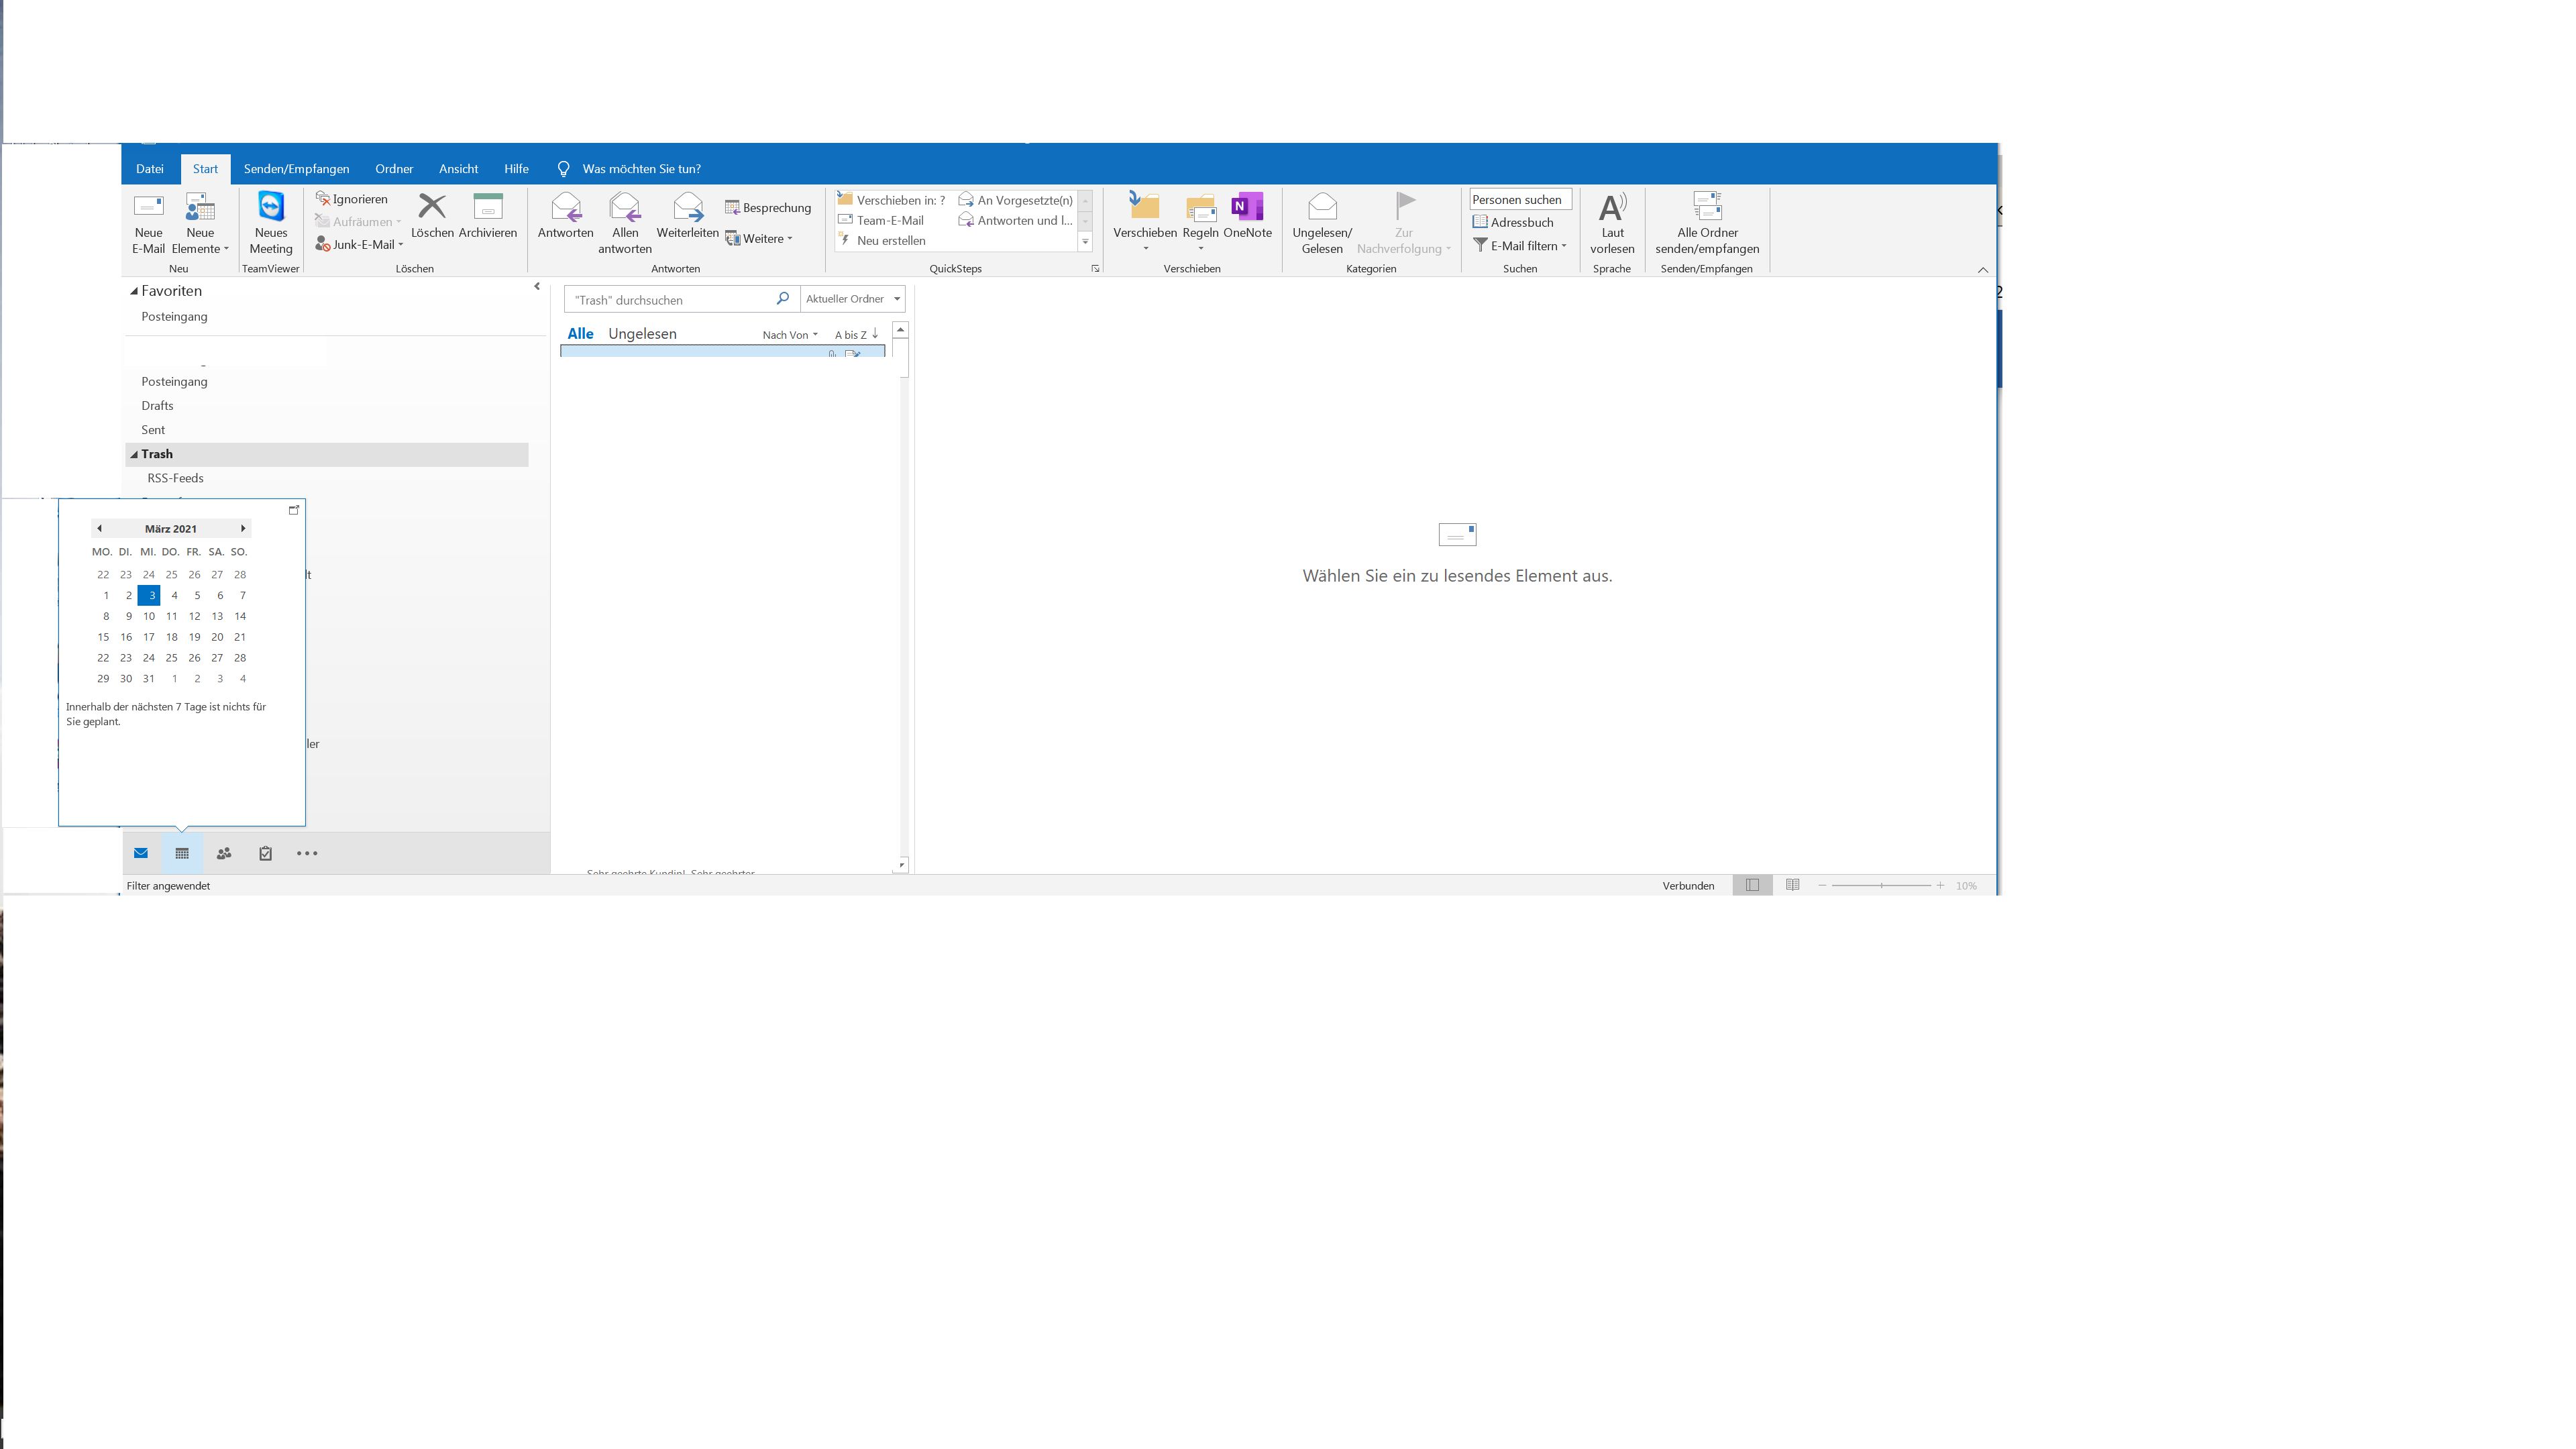Click the zoom slider in status bar
Image resolution: width=2576 pixels, height=1449 pixels.
(1881, 885)
